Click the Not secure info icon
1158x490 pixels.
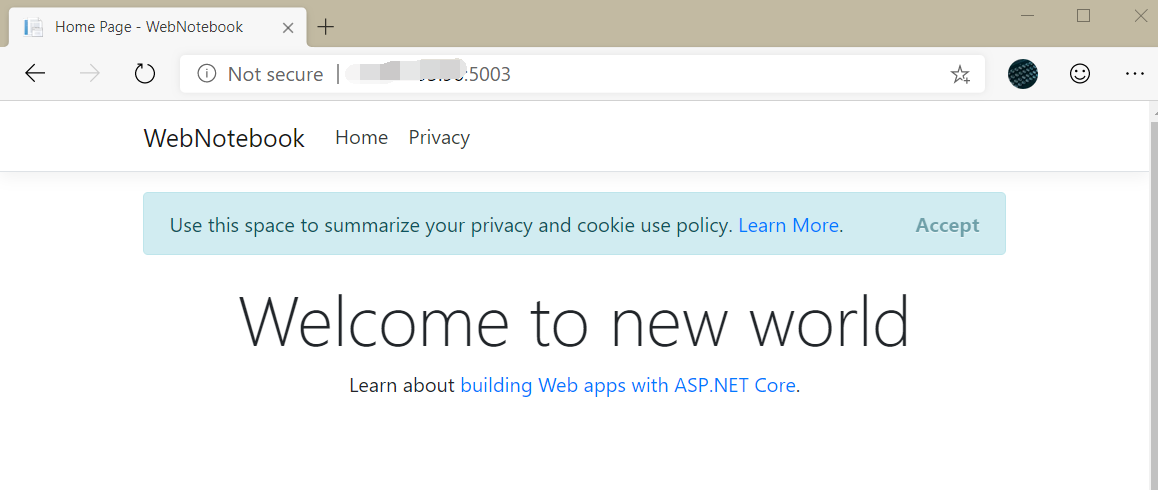pyautogui.click(x=207, y=73)
